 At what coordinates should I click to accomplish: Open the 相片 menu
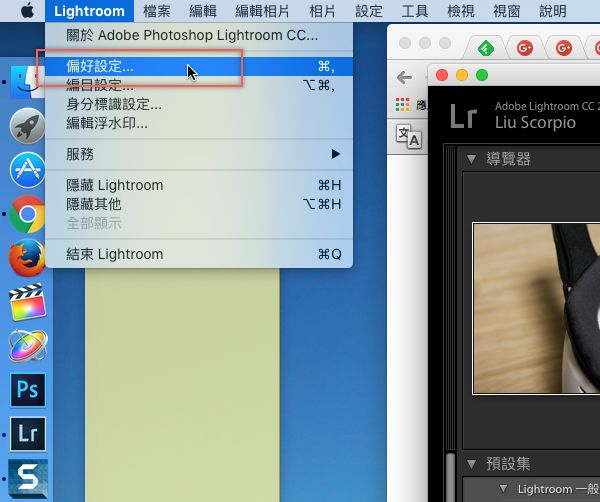pyautogui.click(x=322, y=11)
